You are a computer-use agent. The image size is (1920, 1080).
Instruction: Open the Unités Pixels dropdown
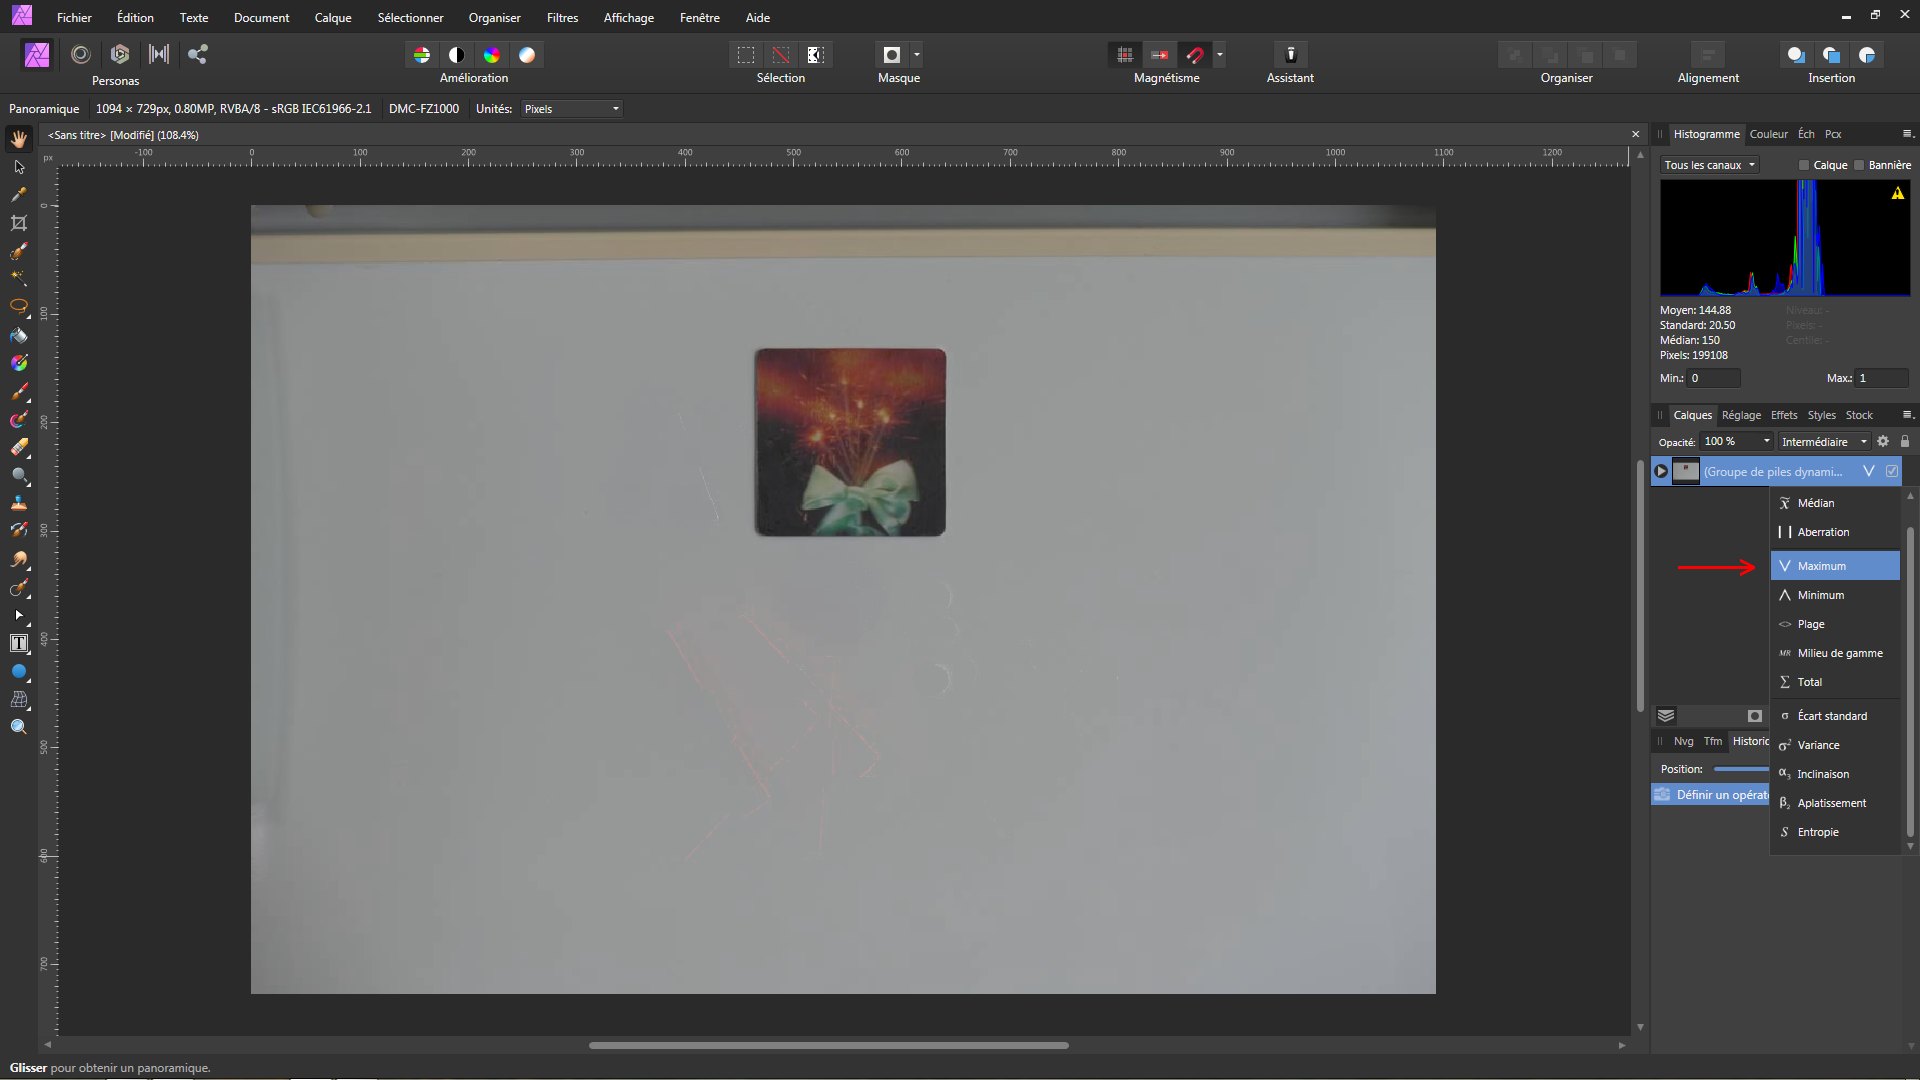coord(572,109)
